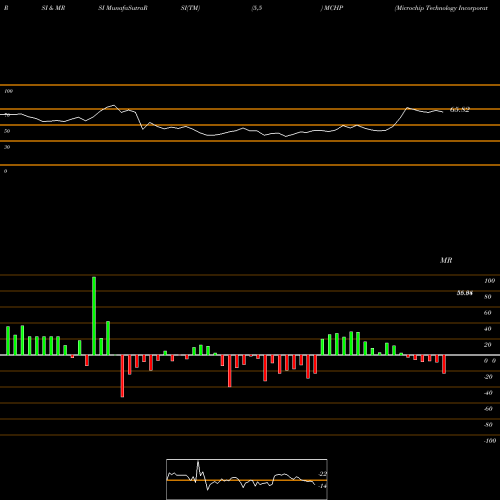
Task: Click the tallest green bar in MR histogram
Action: click(94, 316)
